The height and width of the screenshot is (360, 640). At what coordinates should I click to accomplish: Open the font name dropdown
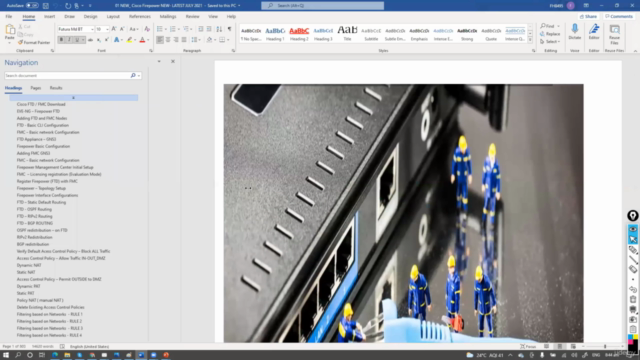pyautogui.click(x=92, y=29)
